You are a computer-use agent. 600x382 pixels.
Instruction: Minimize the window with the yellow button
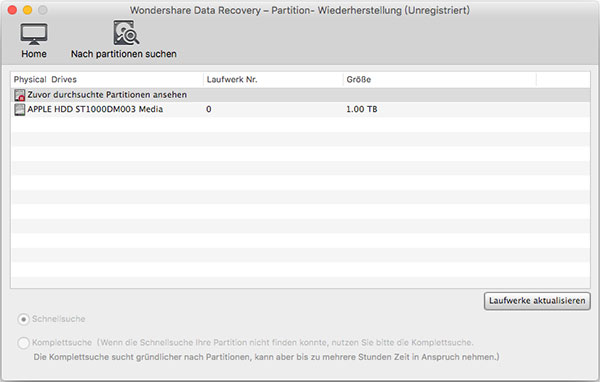[x=28, y=10]
